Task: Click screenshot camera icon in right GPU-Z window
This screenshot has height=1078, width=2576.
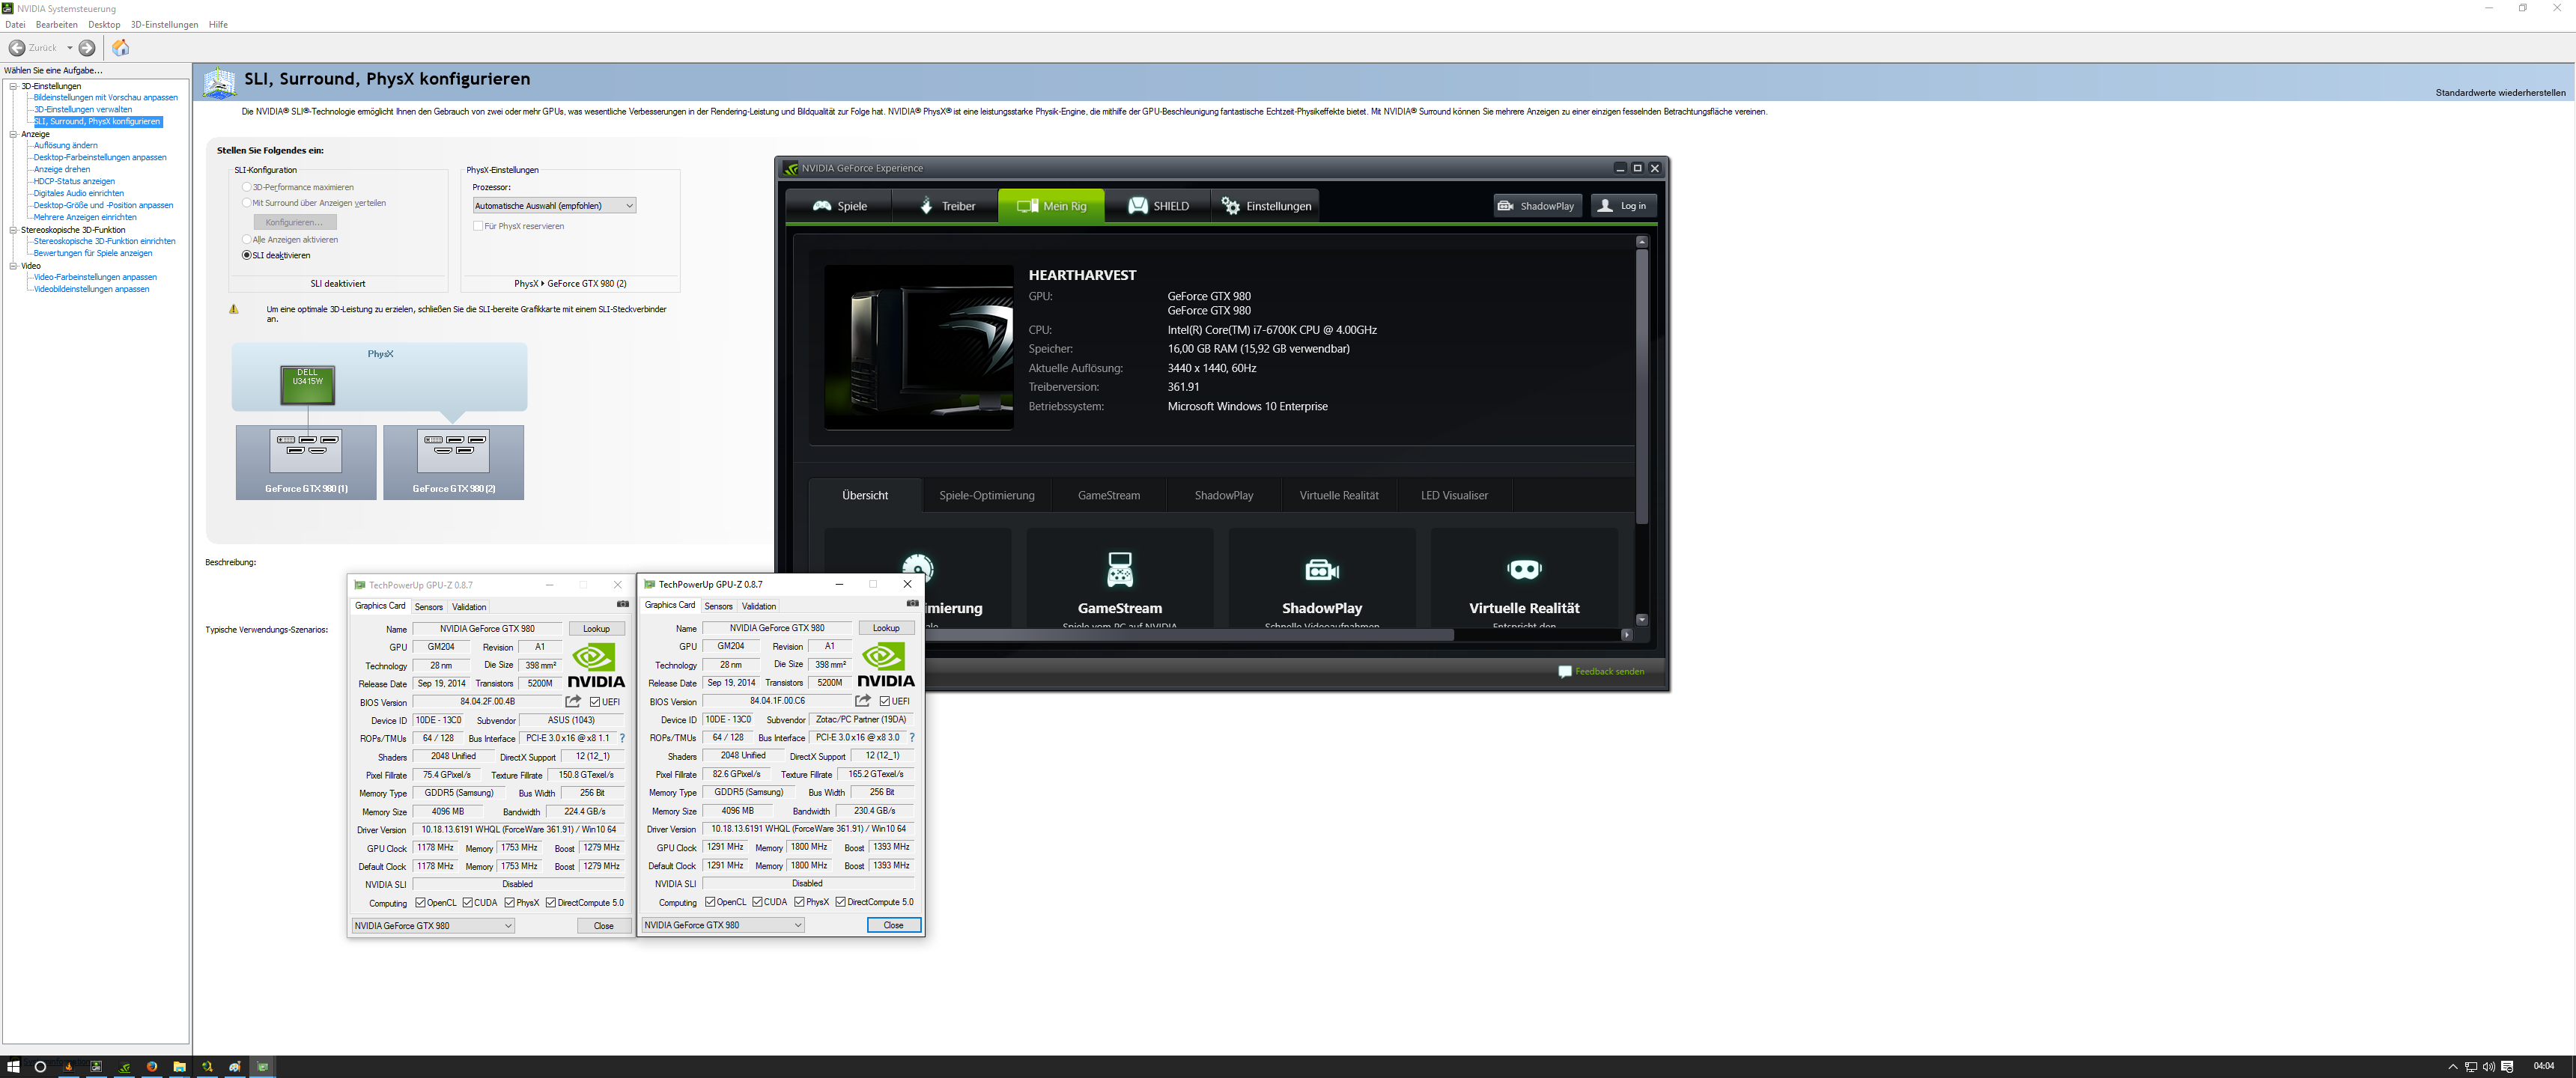Action: (x=911, y=604)
